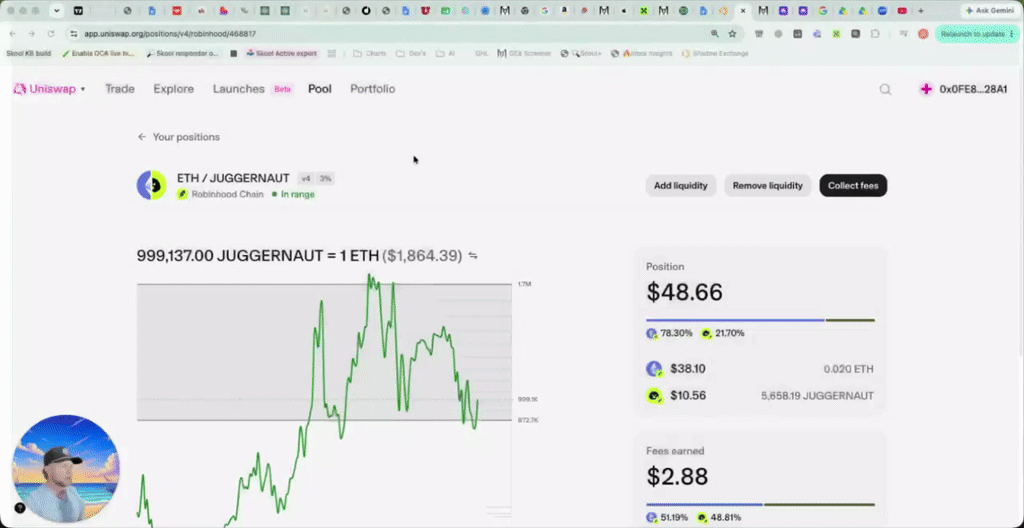This screenshot has width=1024, height=528.
Task: Click the Uniswap unicorn logo
Action: pos(20,89)
